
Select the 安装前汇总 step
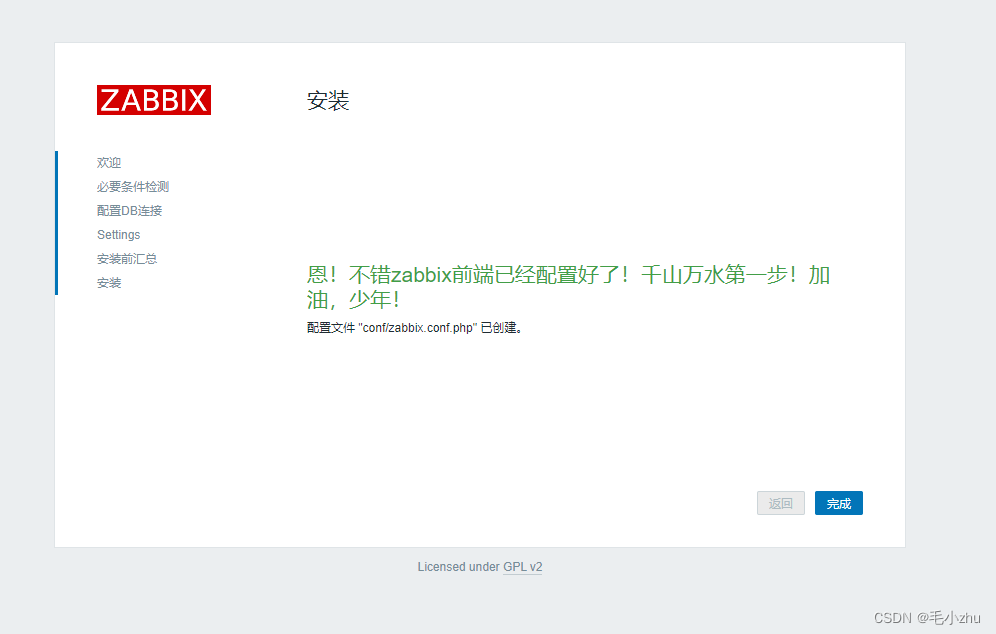click(127, 258)
